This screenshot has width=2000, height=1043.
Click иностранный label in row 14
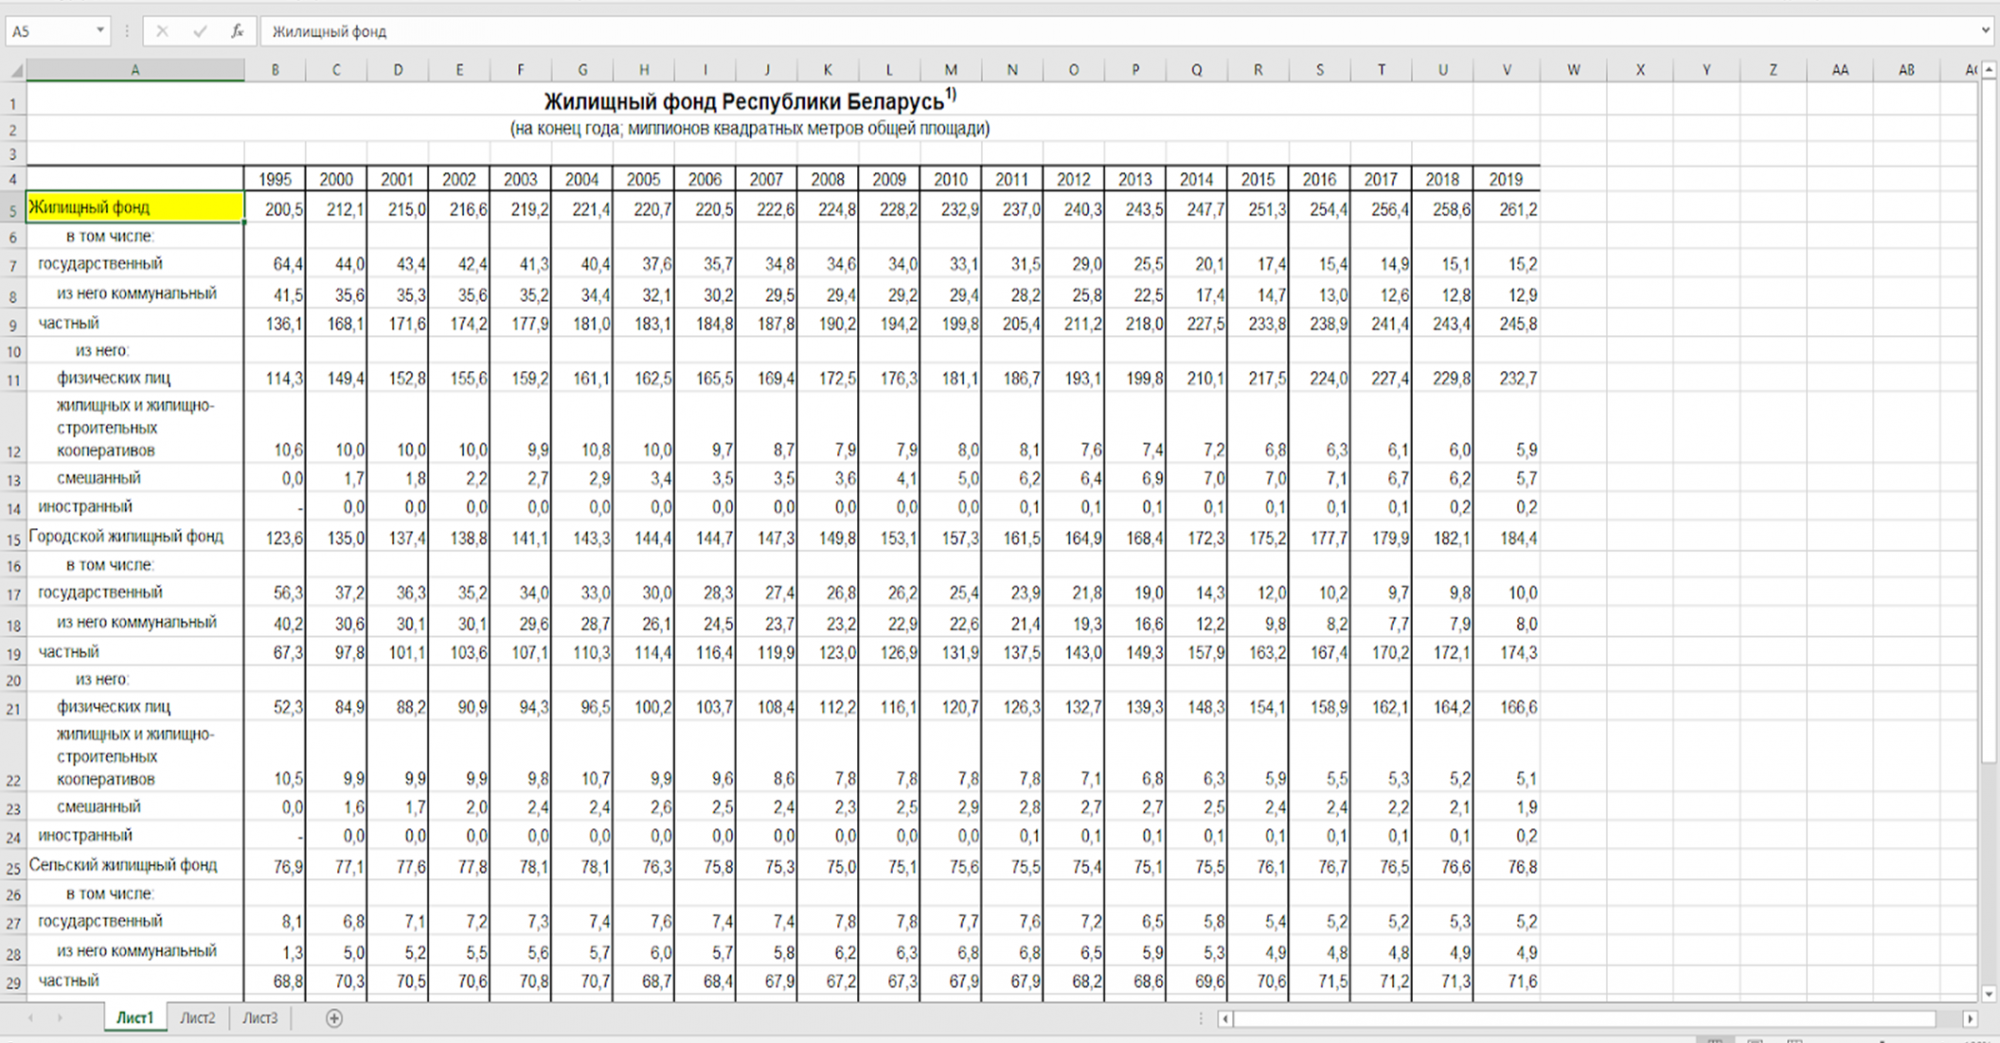click(x=85, y=507)
